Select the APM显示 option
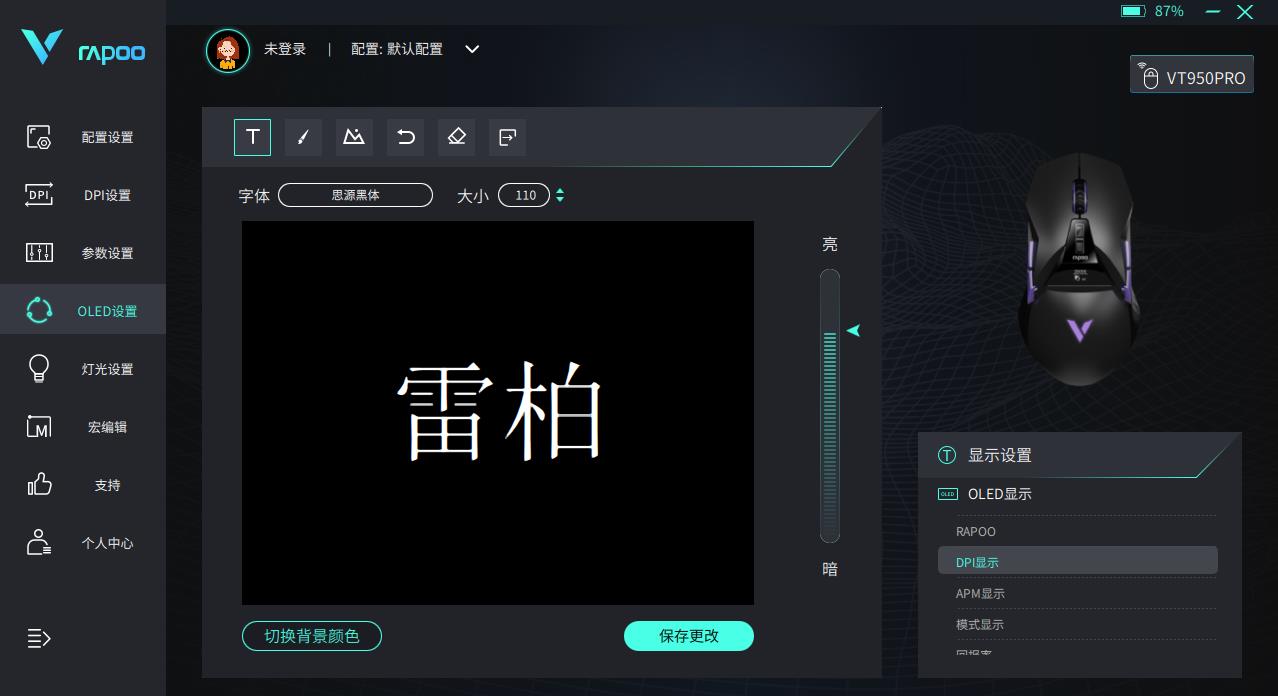Screen dimensions: 1278x696 click(1078, 593)
